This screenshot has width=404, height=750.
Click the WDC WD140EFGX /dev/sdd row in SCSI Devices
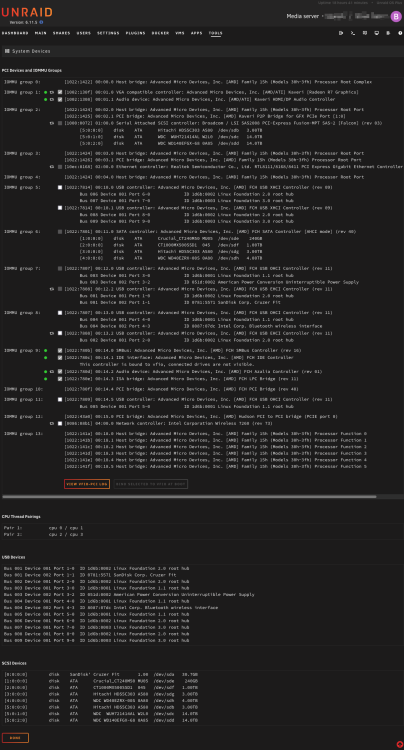101,720
